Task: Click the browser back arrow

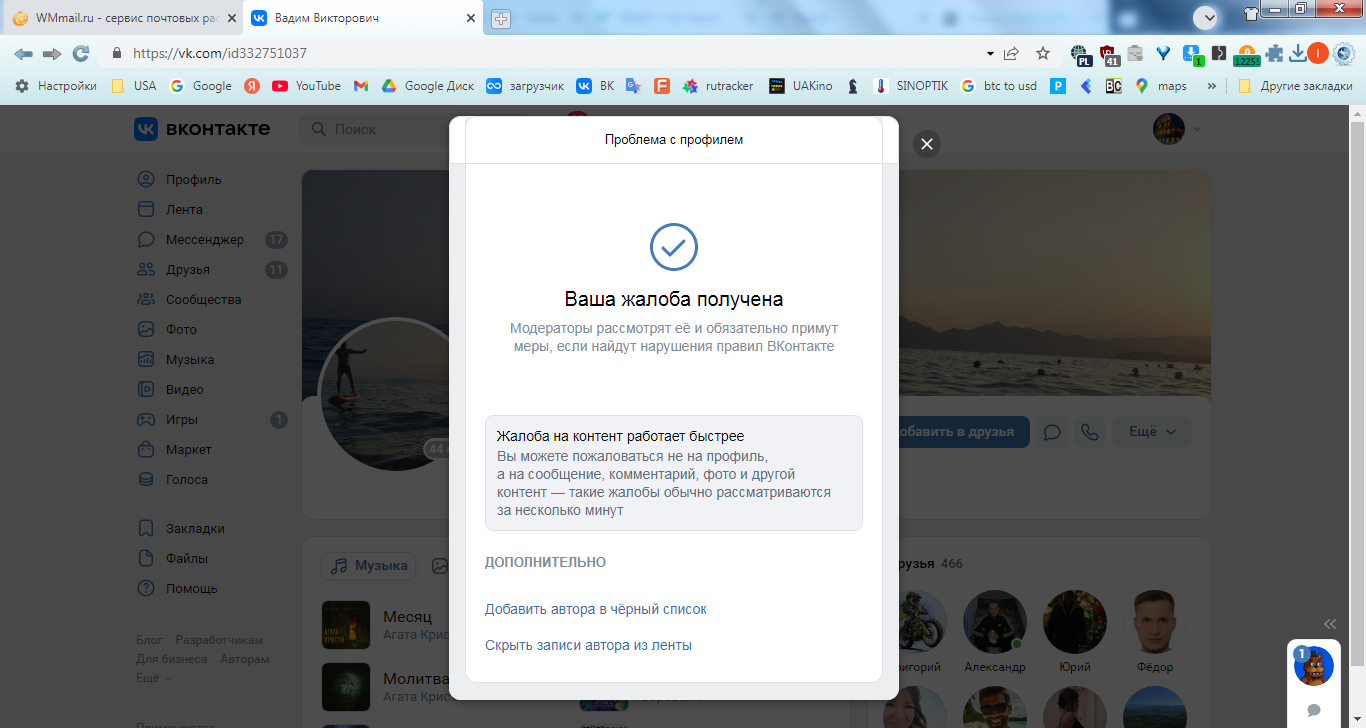Action: (x=23, y=53)
